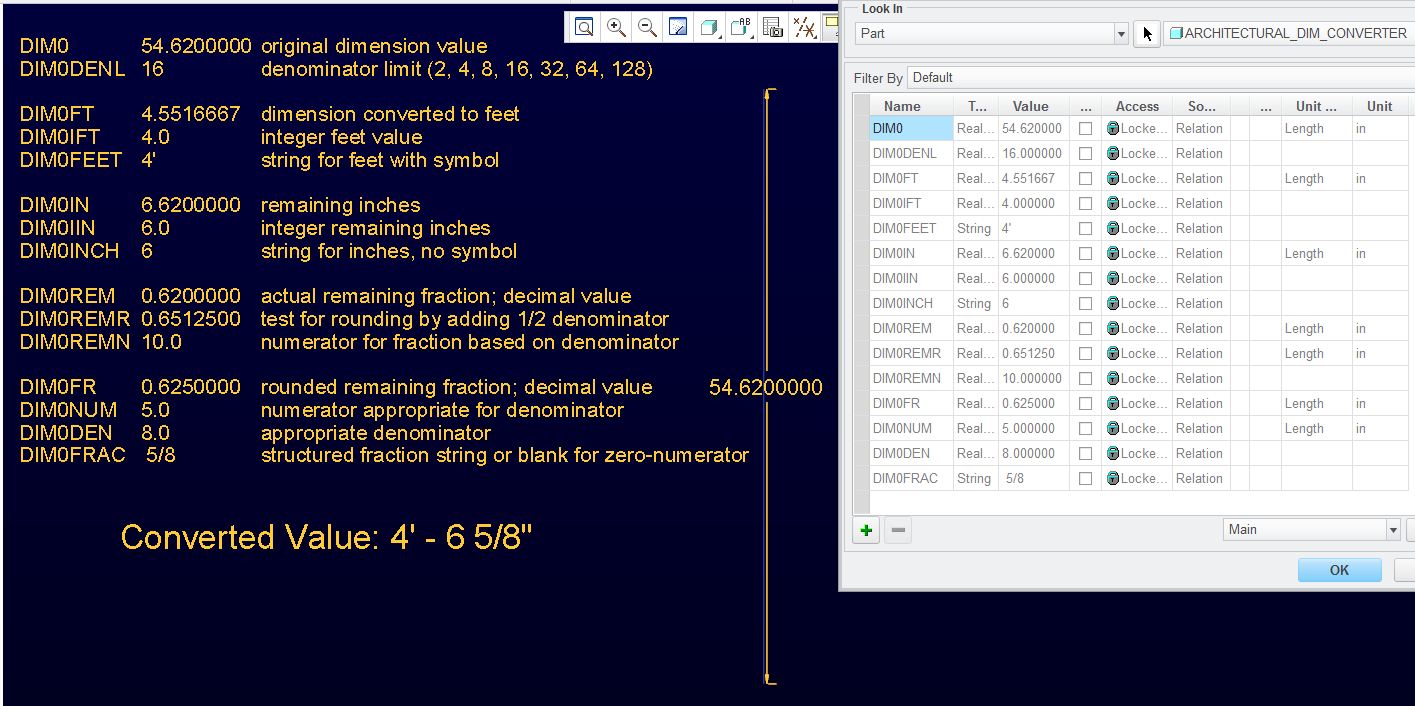The width and height of the screenshot is (1415, 706).
Task: Toggle designate checkbox for DIM0REM
Action: click(1085, 328)
